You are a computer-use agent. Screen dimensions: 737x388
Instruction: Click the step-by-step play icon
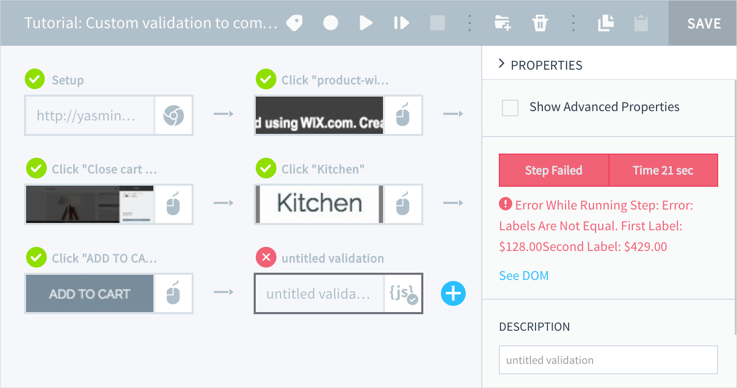(401, 23)
